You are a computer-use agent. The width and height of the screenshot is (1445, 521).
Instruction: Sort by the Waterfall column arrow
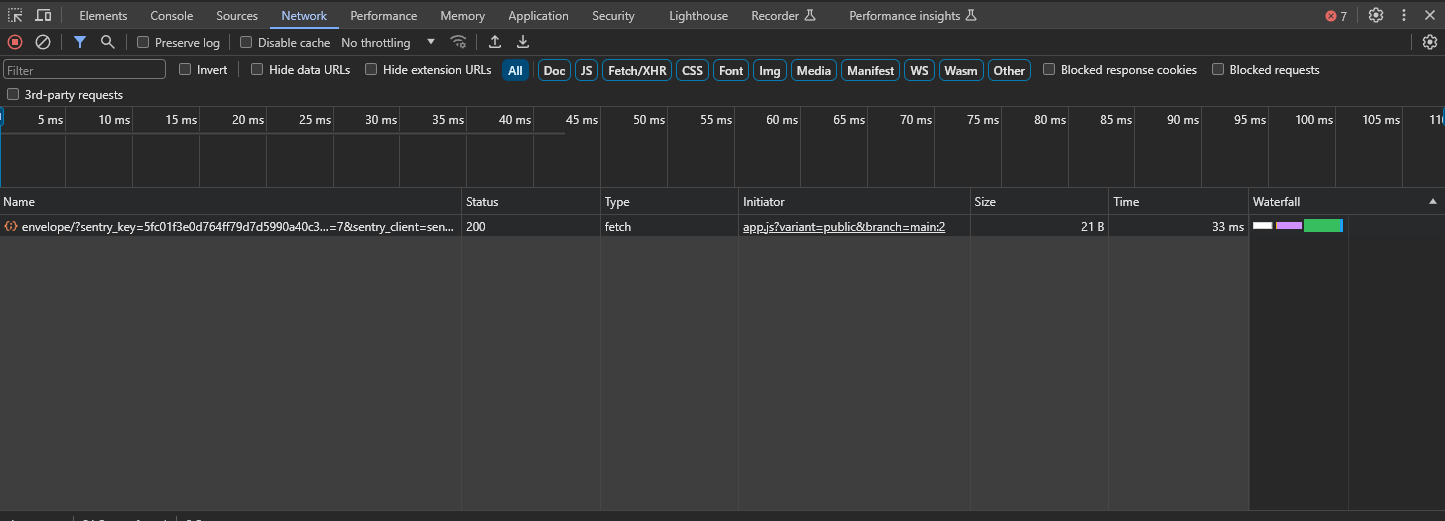coord(1432,202)
